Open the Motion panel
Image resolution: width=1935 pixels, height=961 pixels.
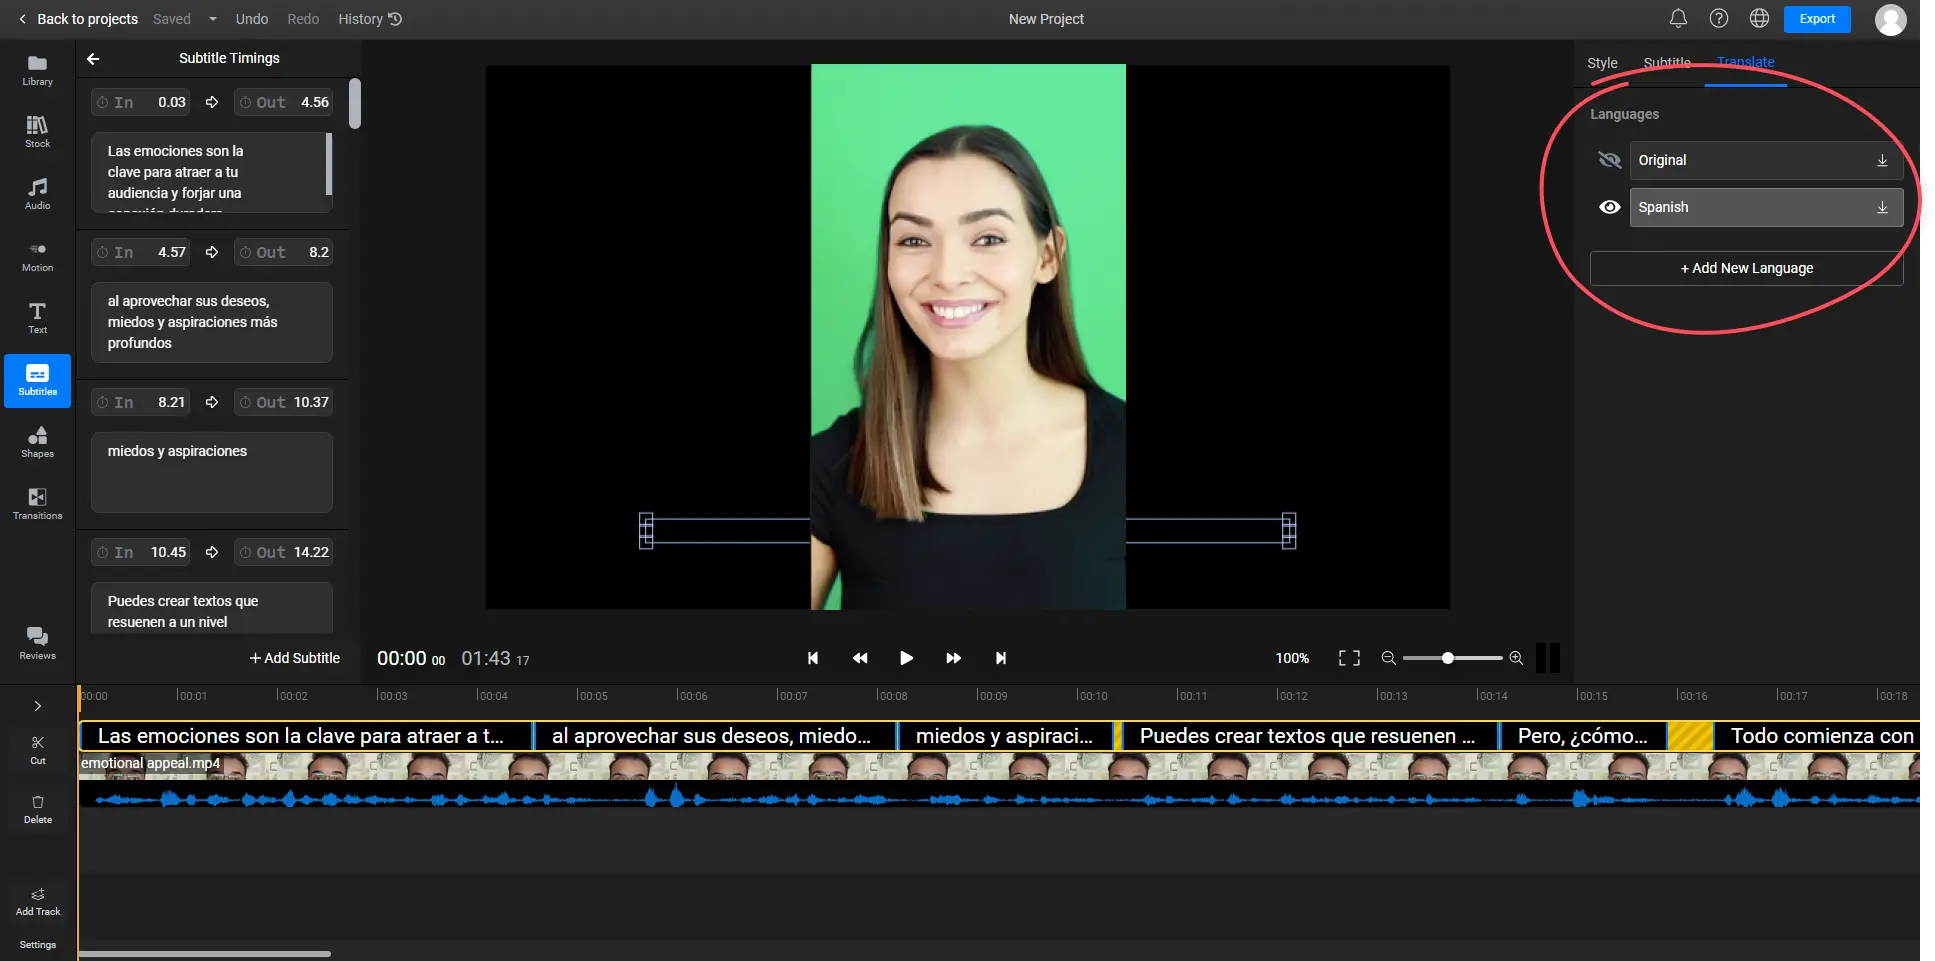(x=37, y=255)
